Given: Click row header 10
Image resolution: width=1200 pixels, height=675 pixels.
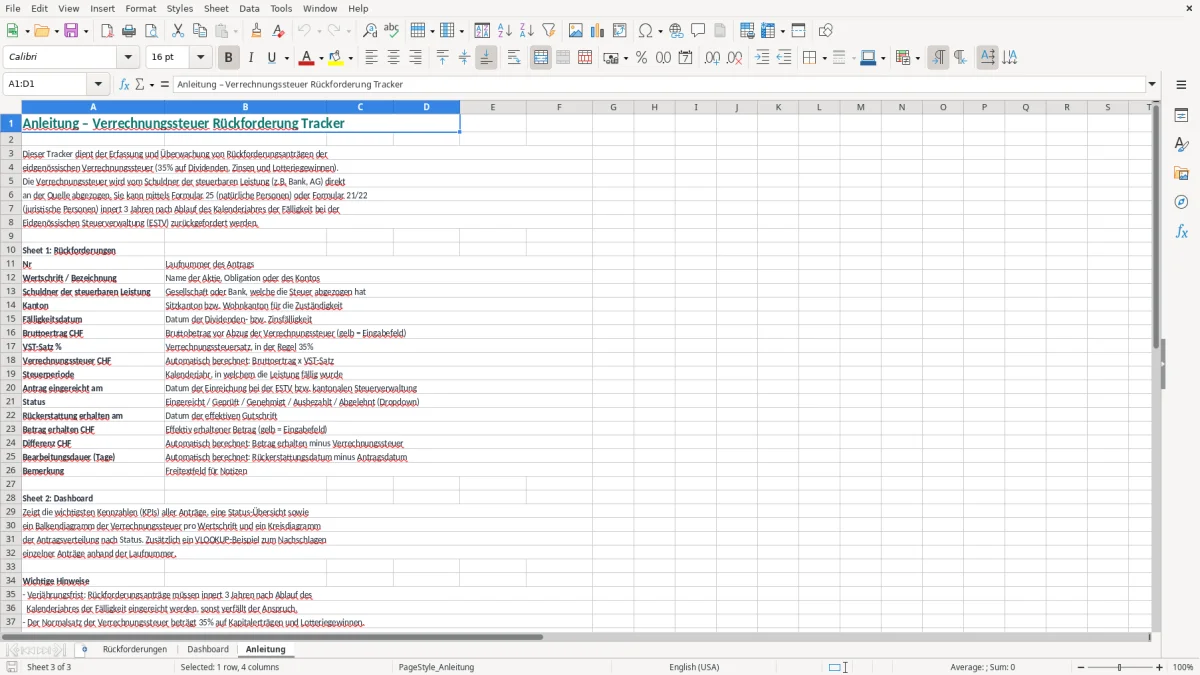Looking at the screenshot, I should 11,250.
